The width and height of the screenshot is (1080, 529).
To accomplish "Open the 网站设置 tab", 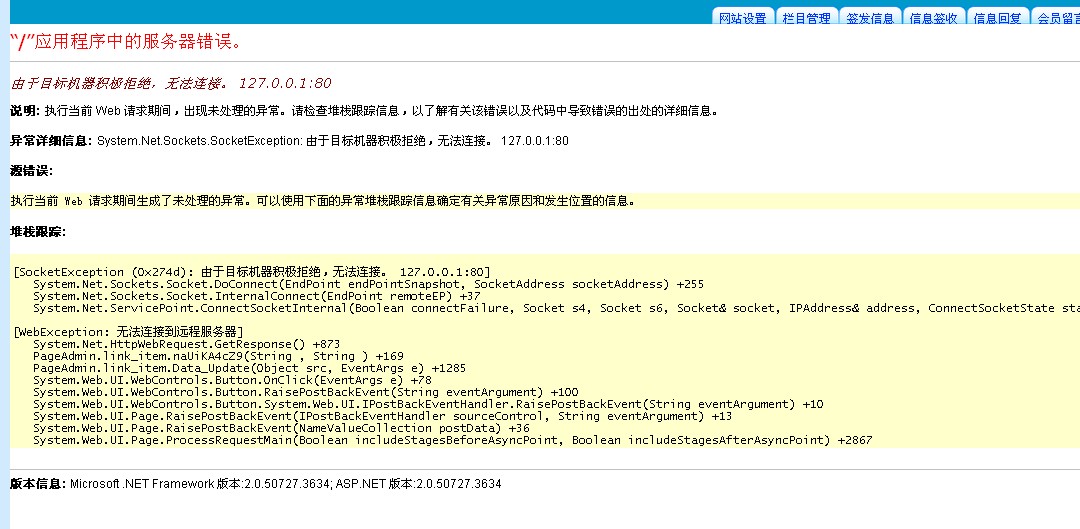I will click(x=743, y=17).
